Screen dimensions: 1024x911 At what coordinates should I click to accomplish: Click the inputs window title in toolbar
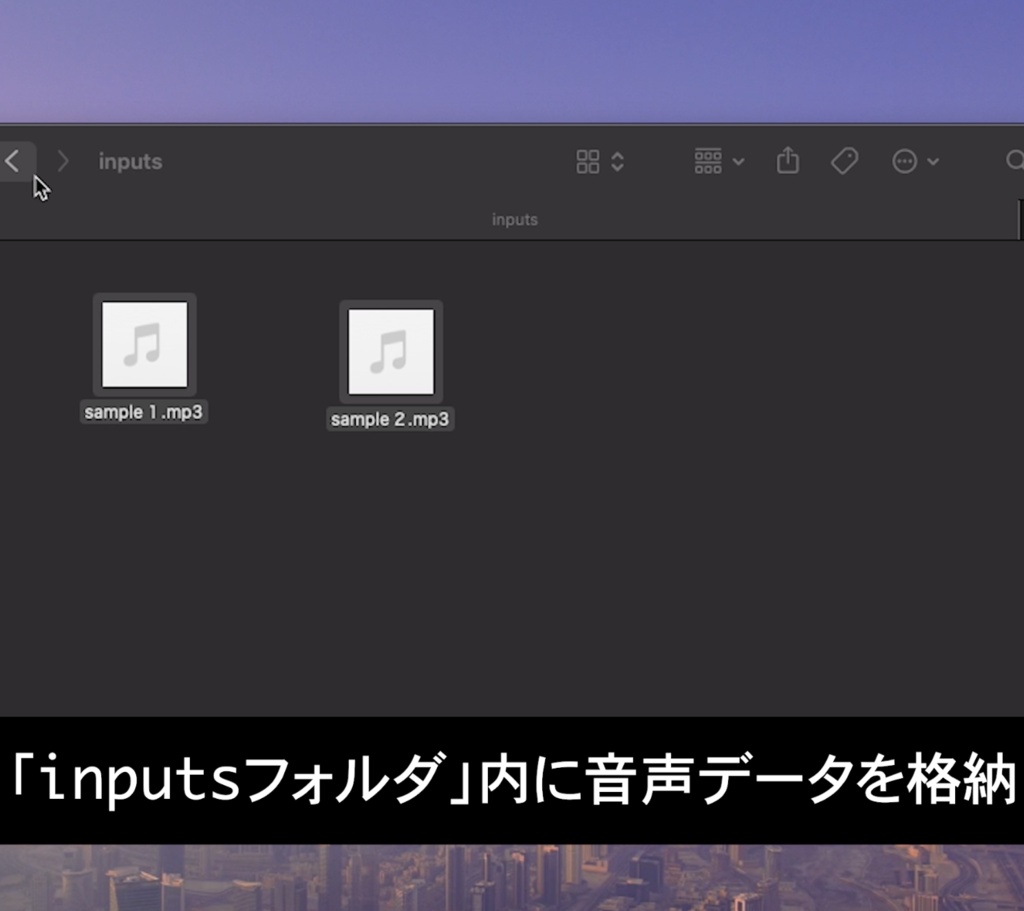coord(130,161)
